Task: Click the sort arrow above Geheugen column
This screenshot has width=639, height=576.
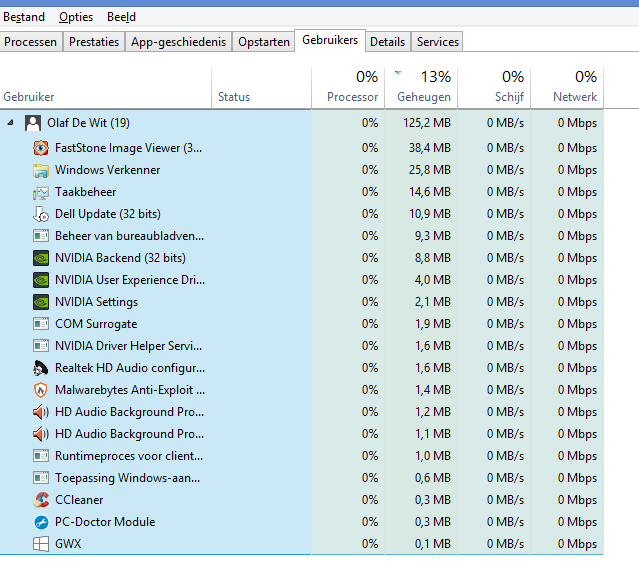Action: pos(398,73)
